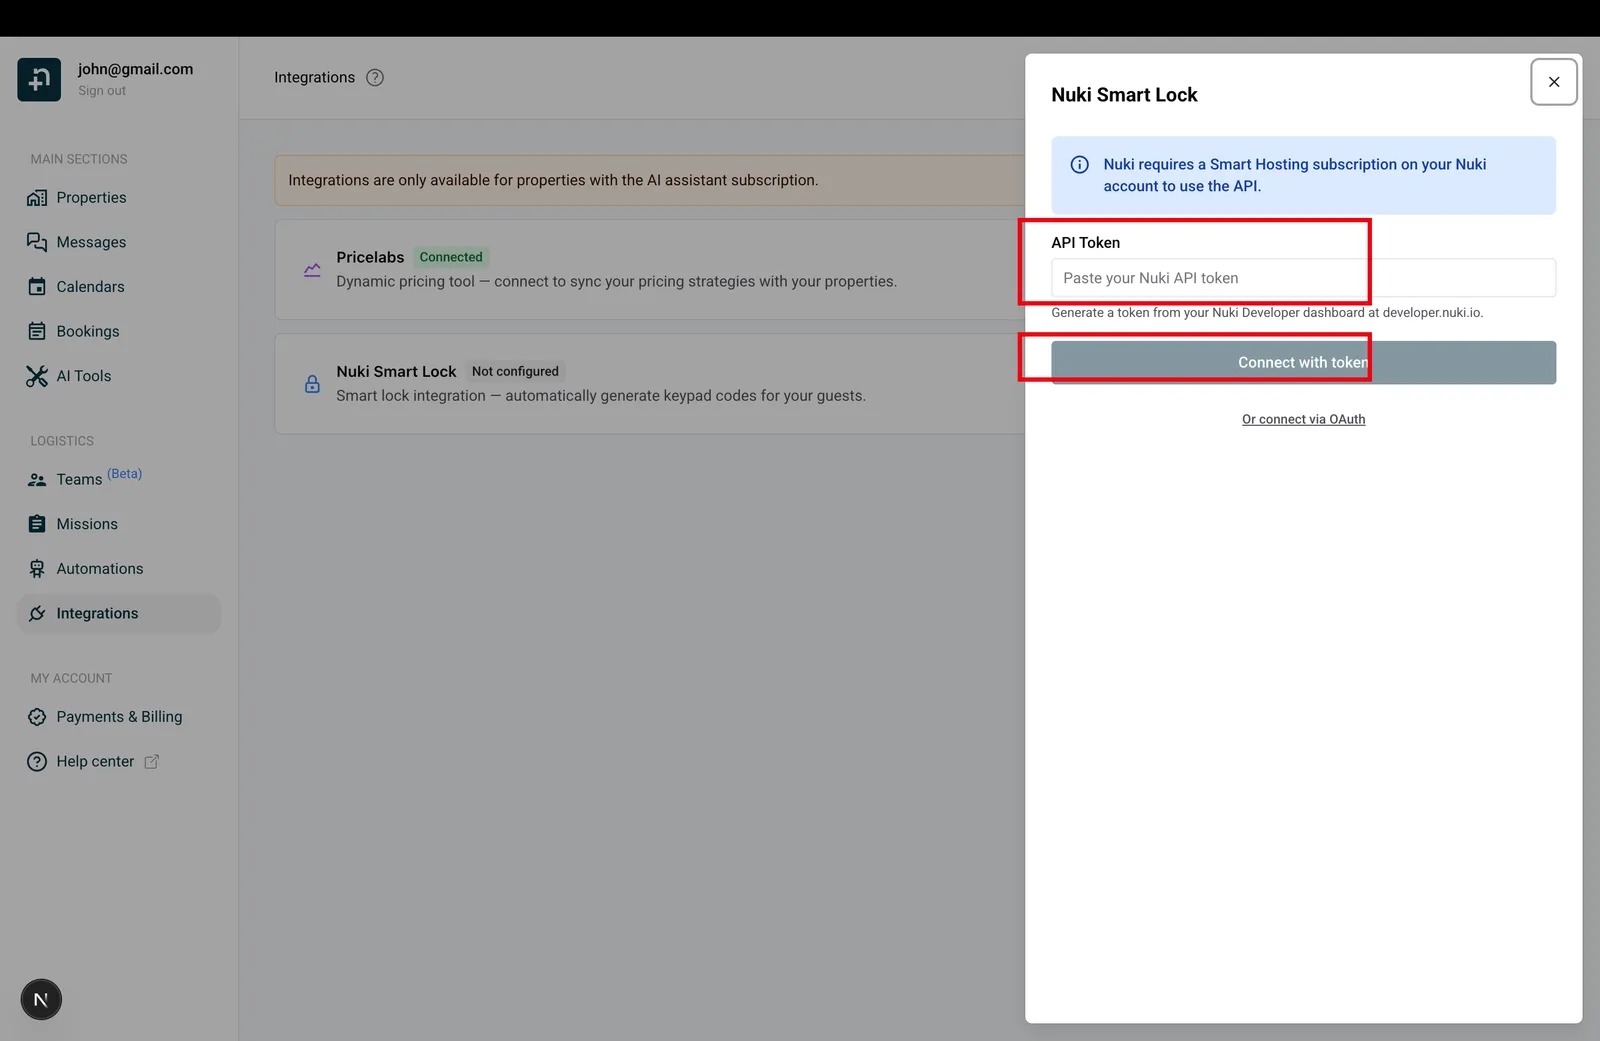
Task: Click the Integrations page heading
Action: click(x=314, y=78)
